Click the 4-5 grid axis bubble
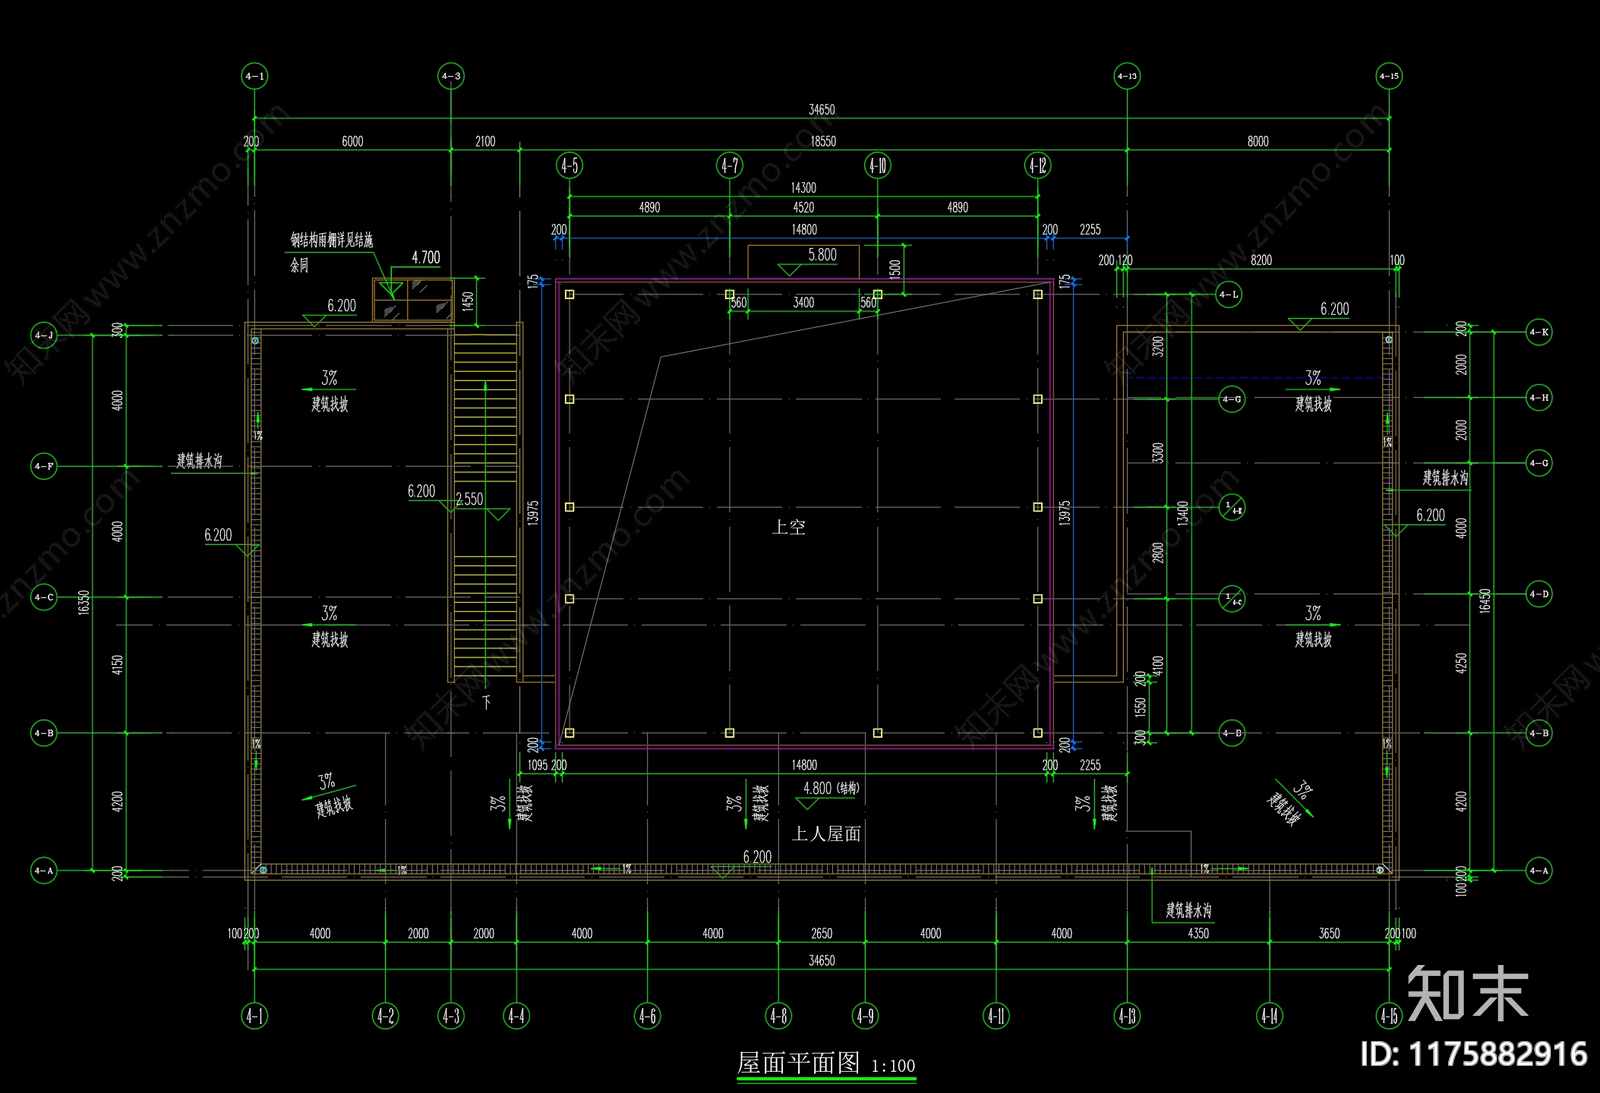Image resolution: width=1600 pixels, height=1093 pixels. tap(569, 166)
